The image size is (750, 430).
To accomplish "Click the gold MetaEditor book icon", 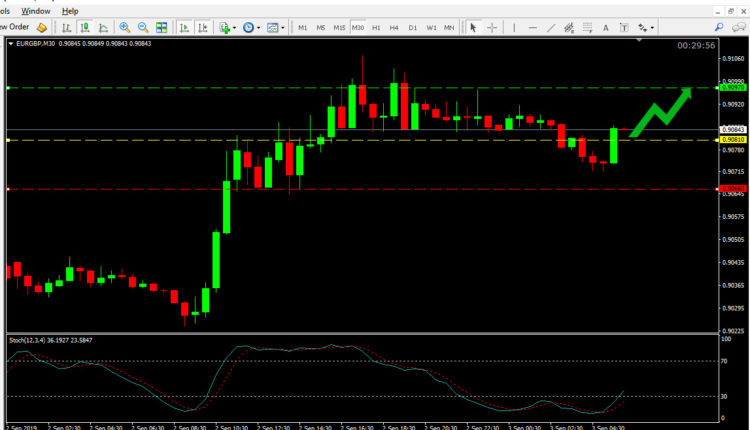I will [x=42, y=28].
